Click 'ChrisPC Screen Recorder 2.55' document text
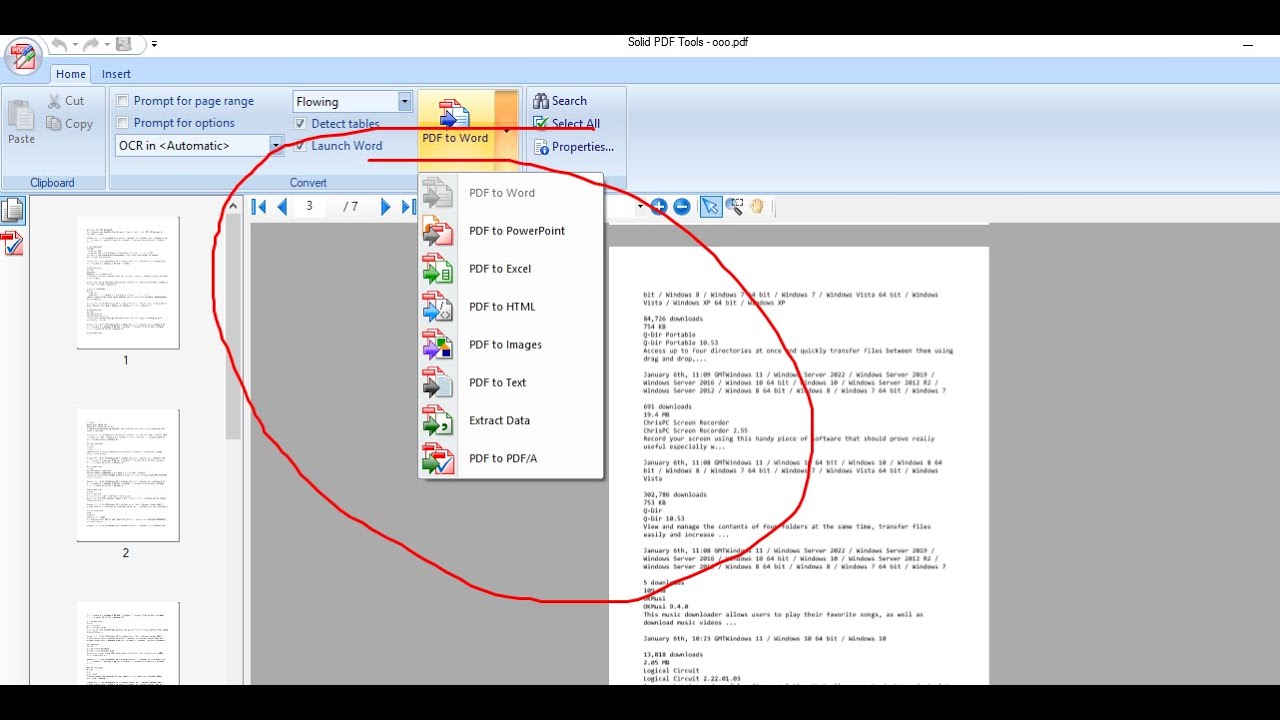 click(695, 431)
